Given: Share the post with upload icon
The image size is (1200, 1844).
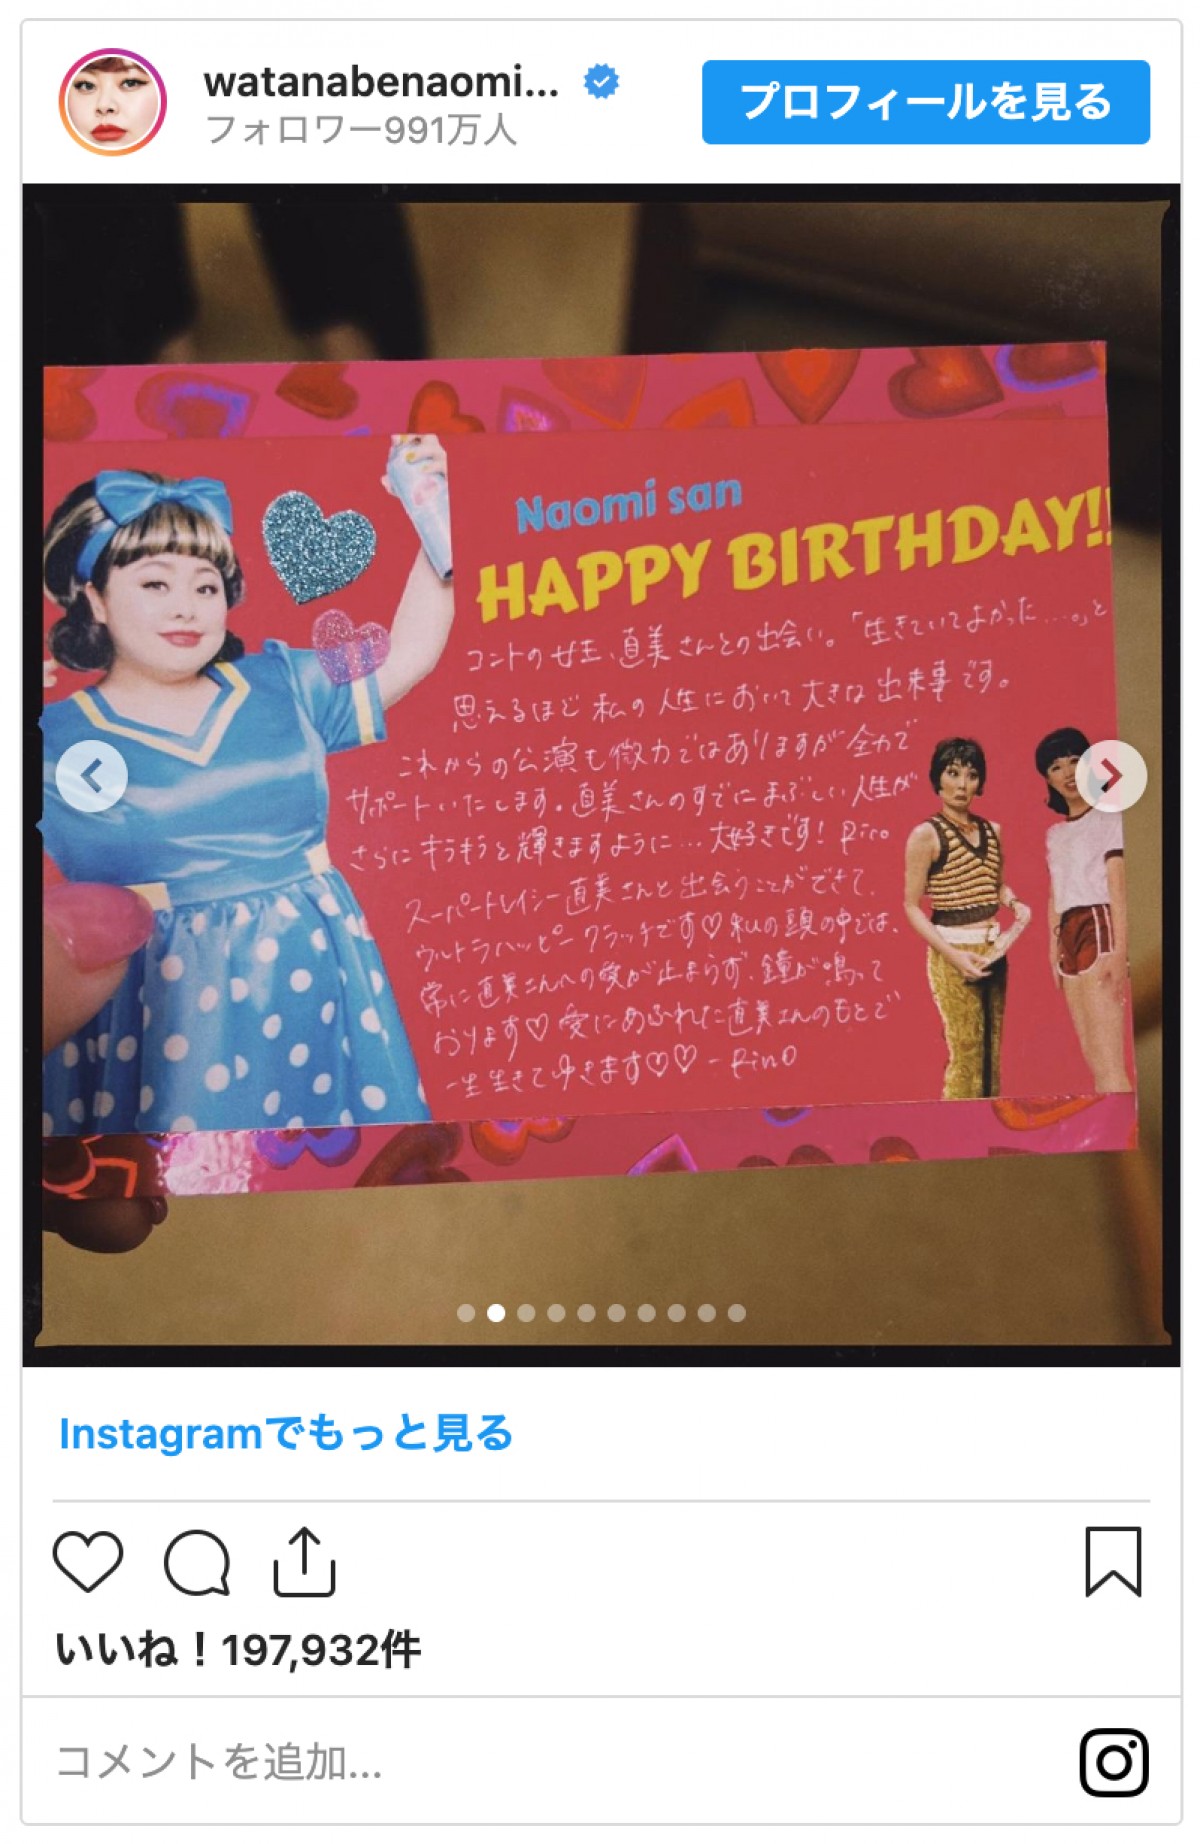Looking at the screenshot, I should coord(304,1561).
